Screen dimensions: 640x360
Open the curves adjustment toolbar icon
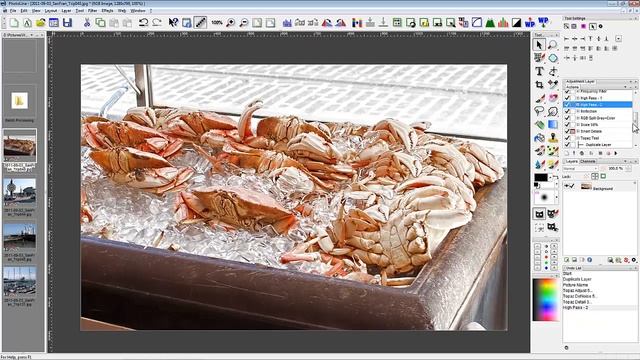tap(477, 23)
